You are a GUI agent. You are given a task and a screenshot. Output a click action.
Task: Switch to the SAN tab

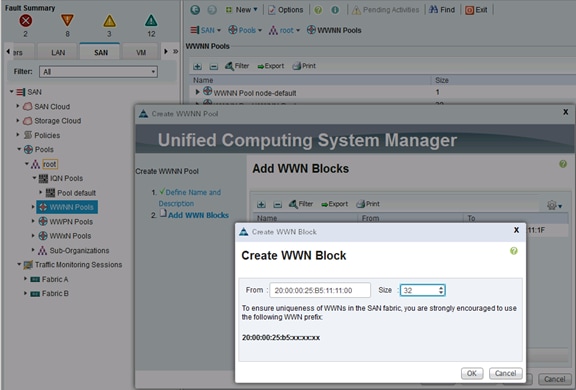coord(101,53)
